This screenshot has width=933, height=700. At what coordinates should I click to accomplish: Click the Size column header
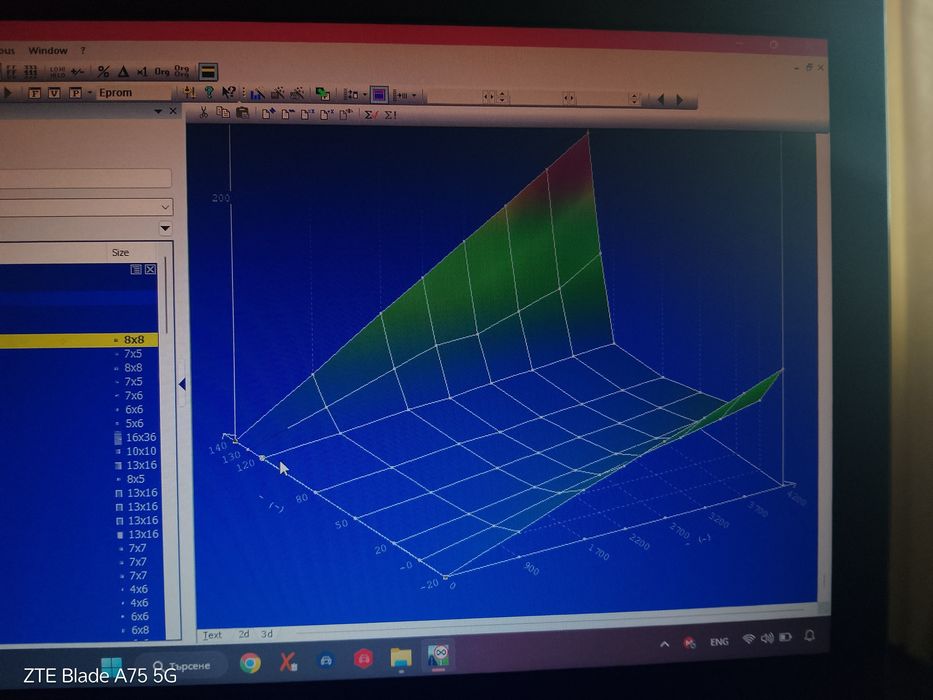click(x=120, y=252)
